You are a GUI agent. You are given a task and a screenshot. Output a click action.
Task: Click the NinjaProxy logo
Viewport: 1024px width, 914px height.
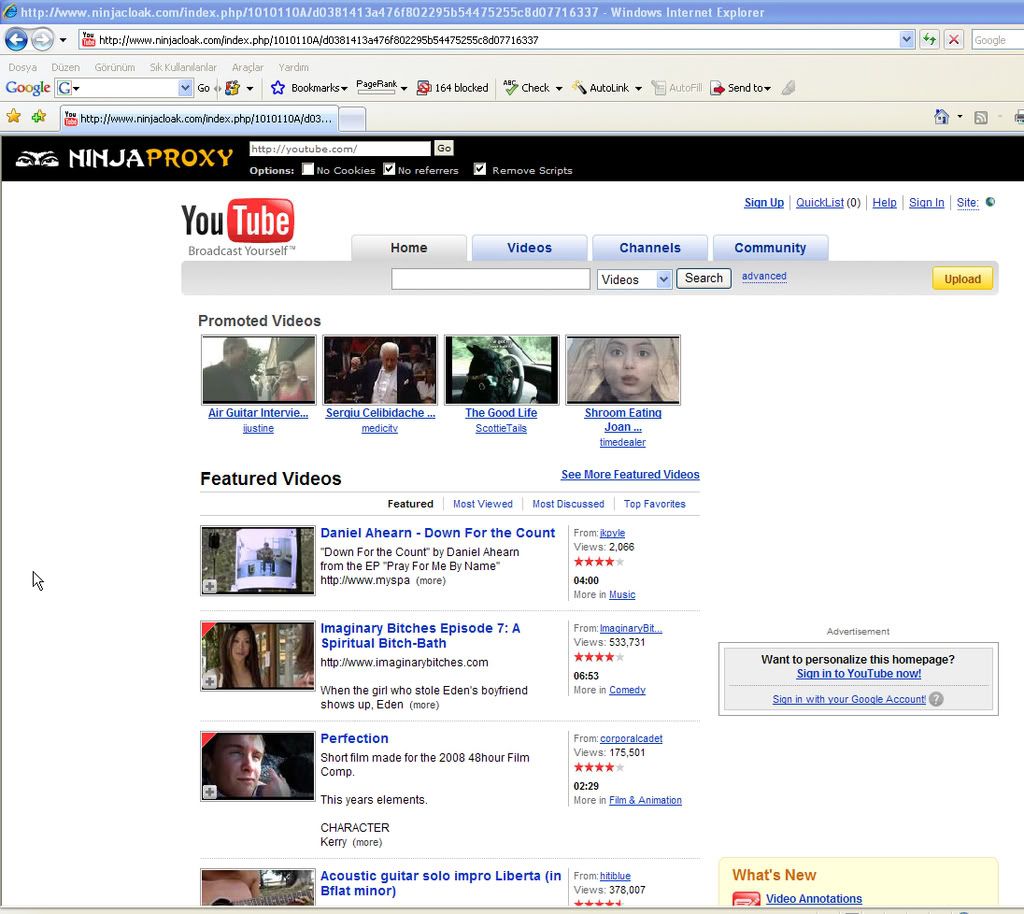(x=124, y=157)
